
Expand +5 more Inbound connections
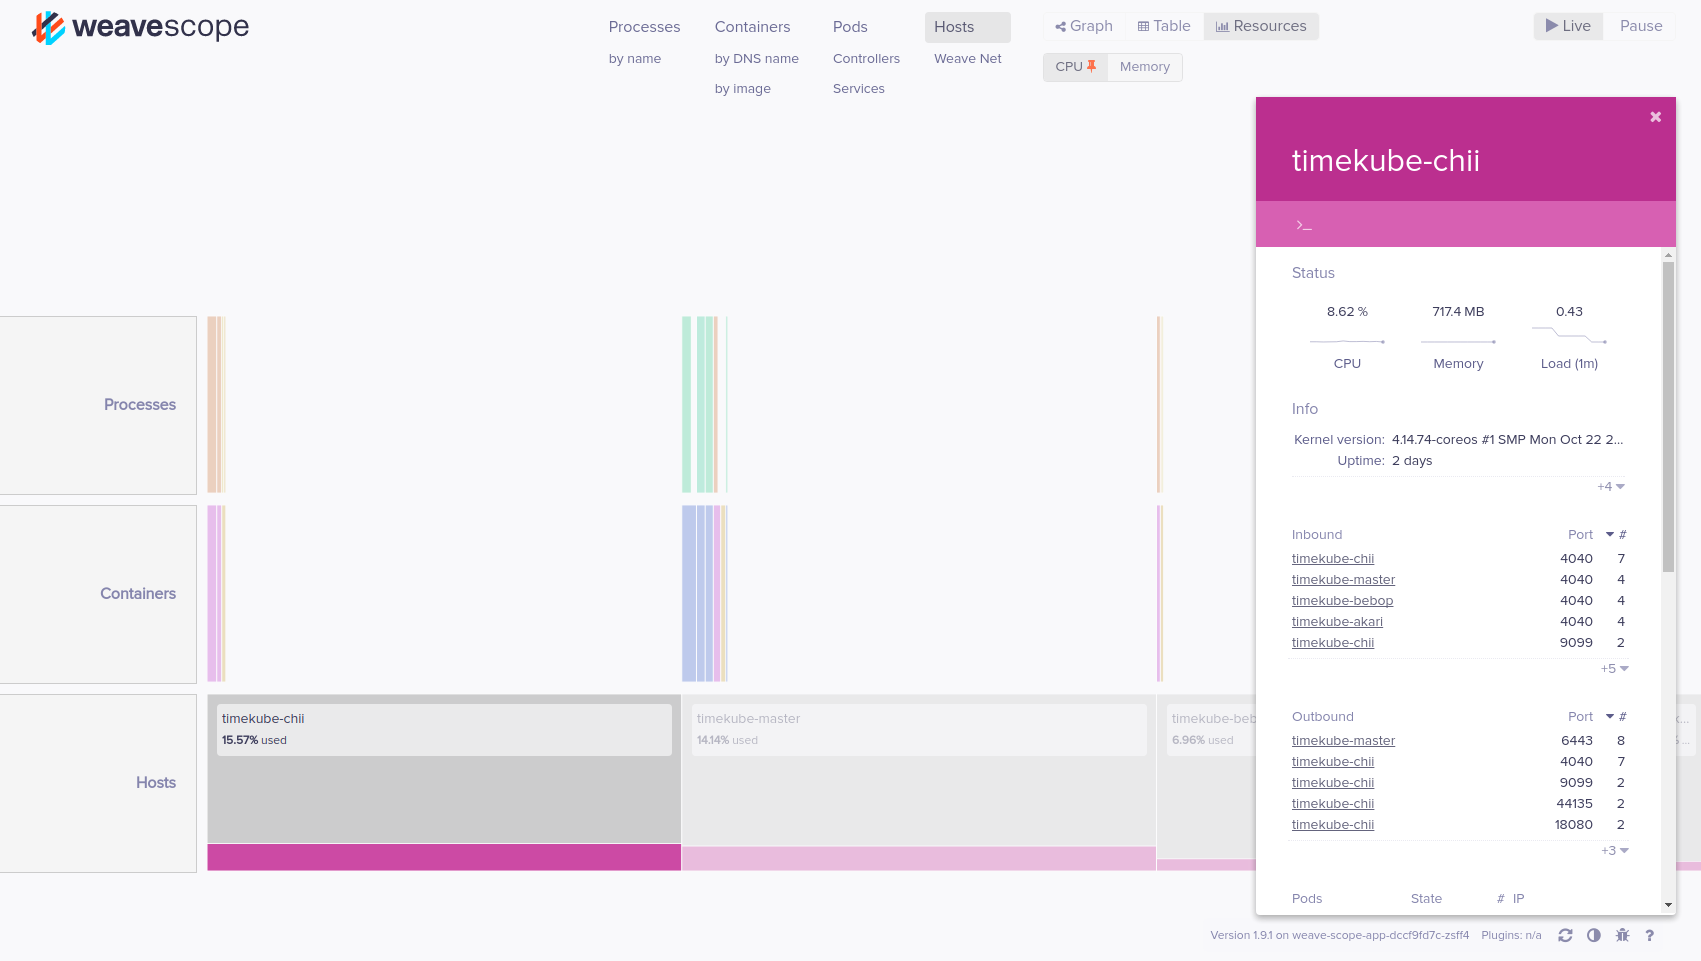(x=1614, y=669)
